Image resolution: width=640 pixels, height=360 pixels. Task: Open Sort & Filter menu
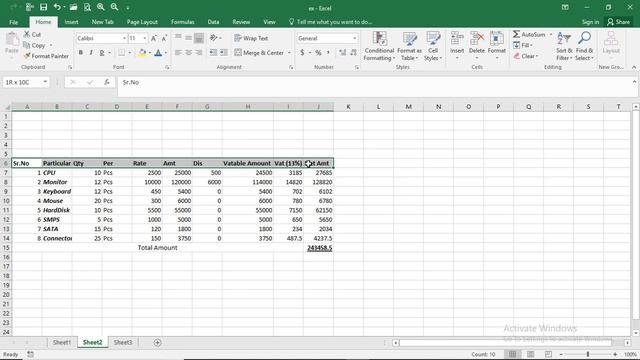click(564, 46)
